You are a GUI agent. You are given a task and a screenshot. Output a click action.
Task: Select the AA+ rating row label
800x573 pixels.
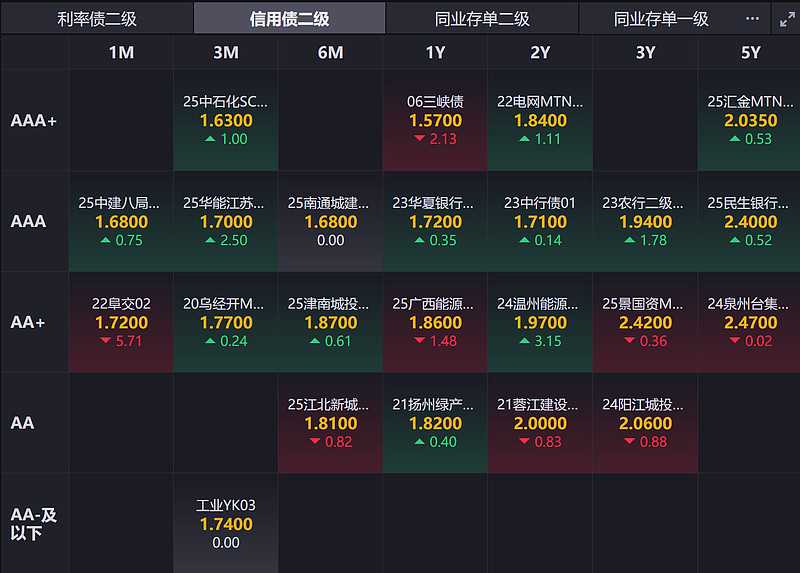coord(28,322)
